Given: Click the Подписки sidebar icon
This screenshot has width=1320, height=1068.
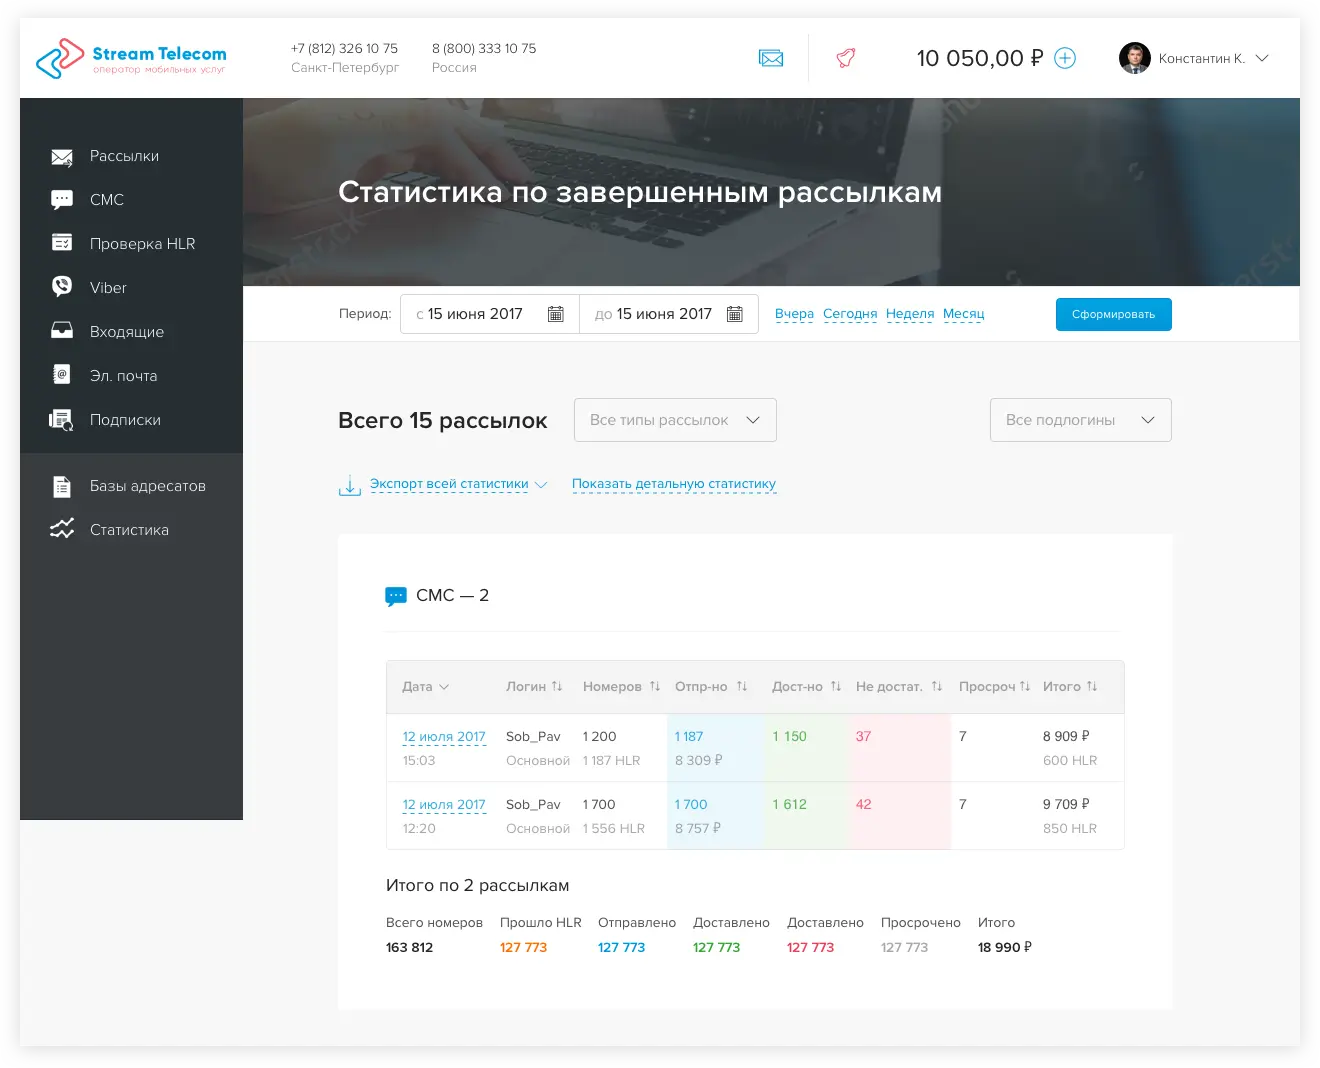Looking at the screenshot, I should tap(62, 420).
